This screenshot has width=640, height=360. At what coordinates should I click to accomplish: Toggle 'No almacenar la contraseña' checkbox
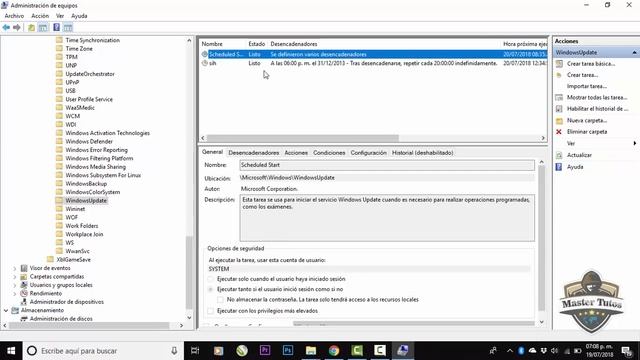220,300
